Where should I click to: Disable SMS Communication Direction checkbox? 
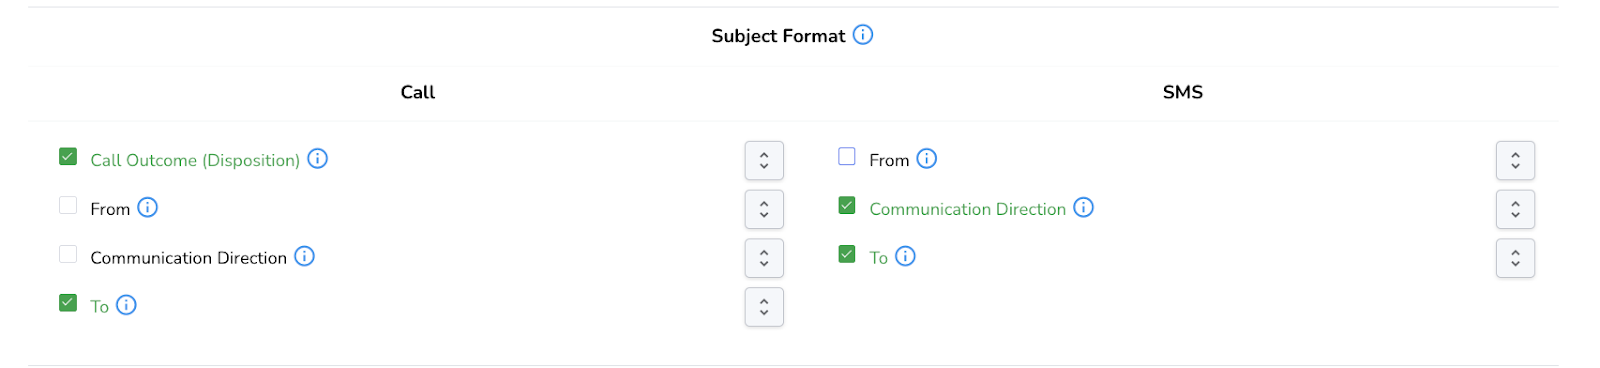(847, 206)
